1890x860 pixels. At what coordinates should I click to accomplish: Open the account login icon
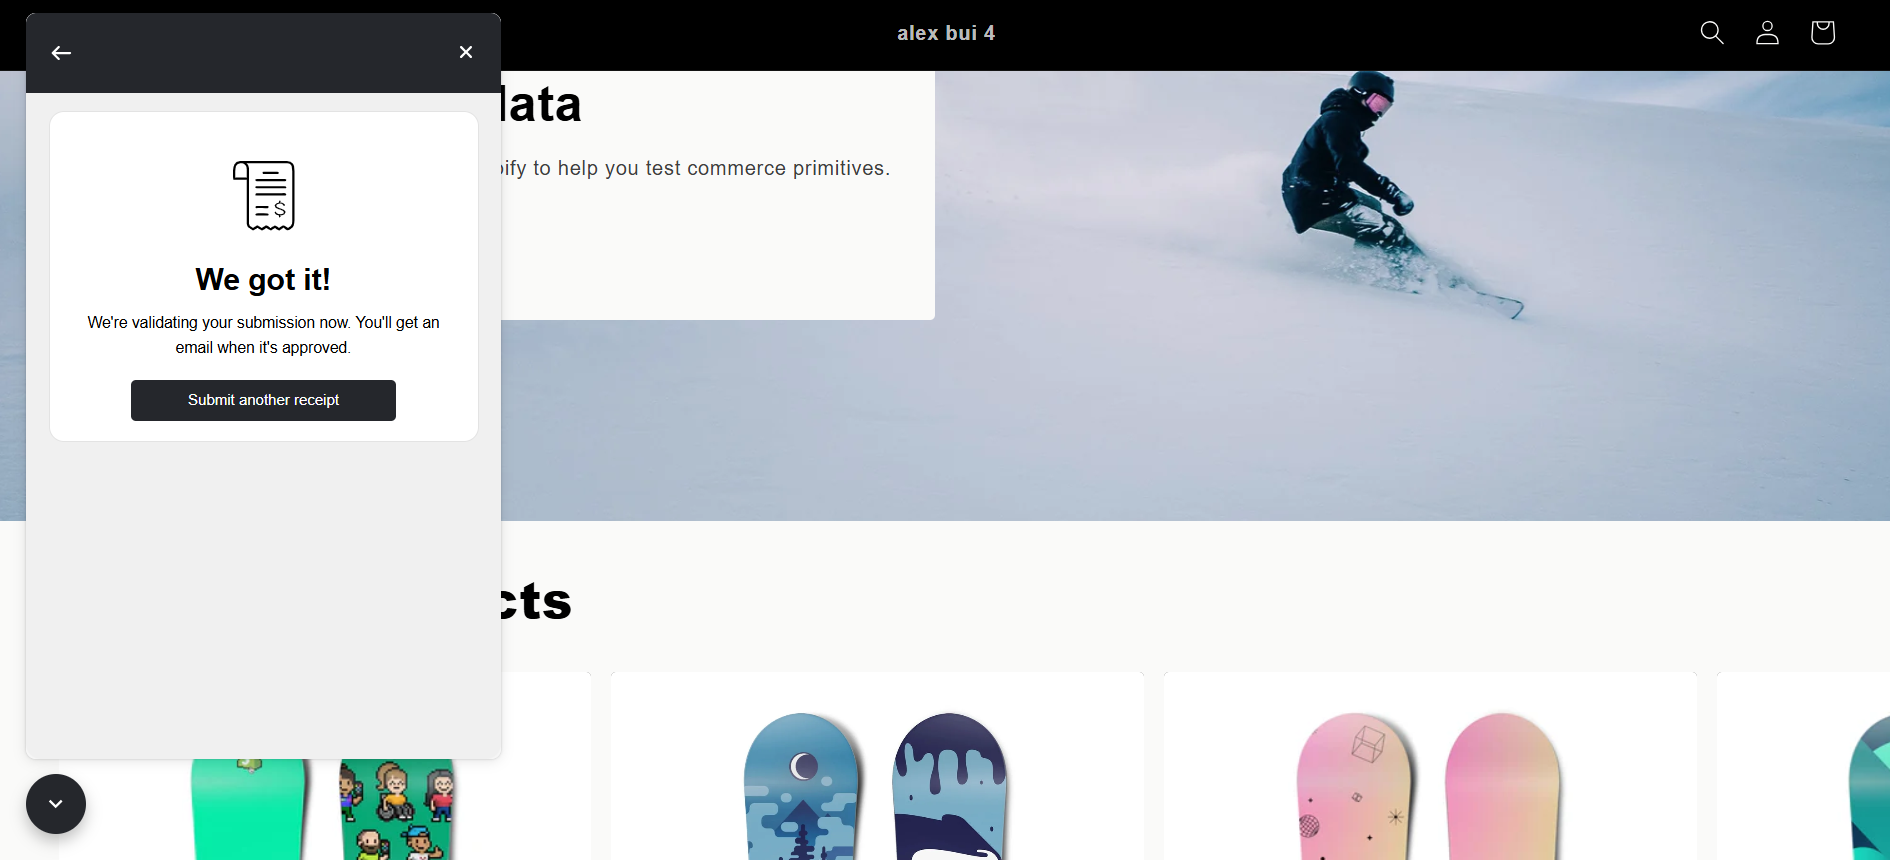coord(1767,33)
